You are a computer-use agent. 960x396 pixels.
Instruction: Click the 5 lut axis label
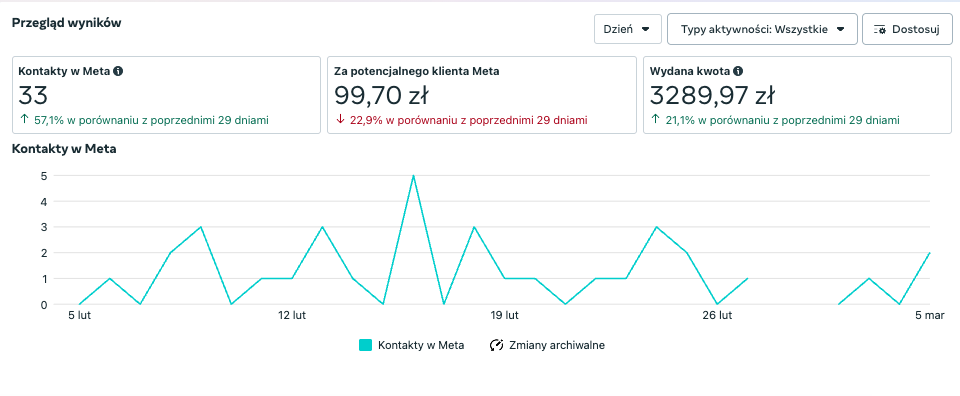80,316
